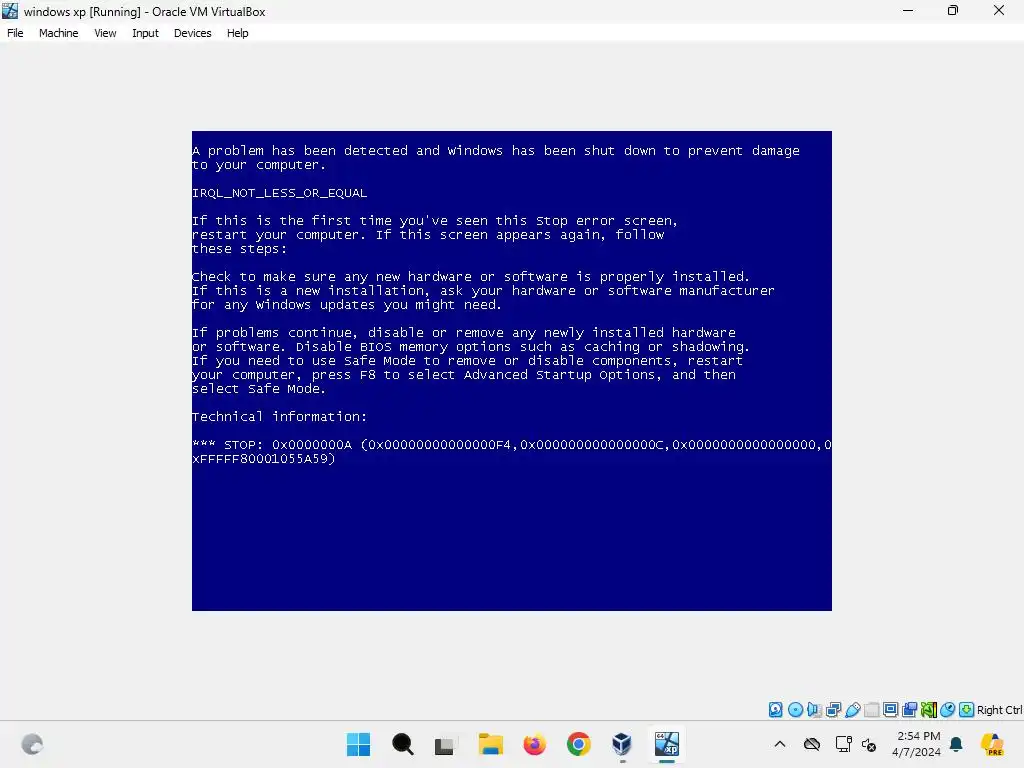Image resolution: width=1024 pixels, height=768 pixels.
Task: Open File Explorer from taskbar
Action: [x=490, y=744]
